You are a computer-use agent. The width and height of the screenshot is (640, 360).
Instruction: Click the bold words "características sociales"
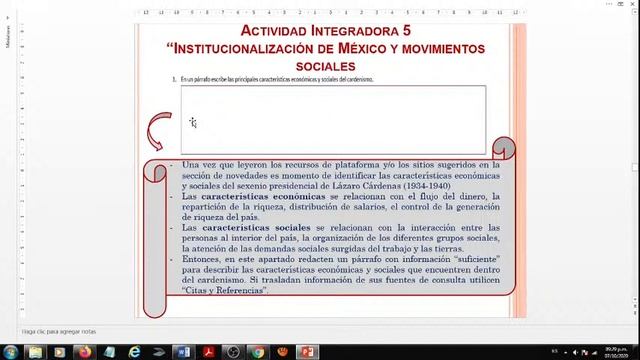(256, 227)
